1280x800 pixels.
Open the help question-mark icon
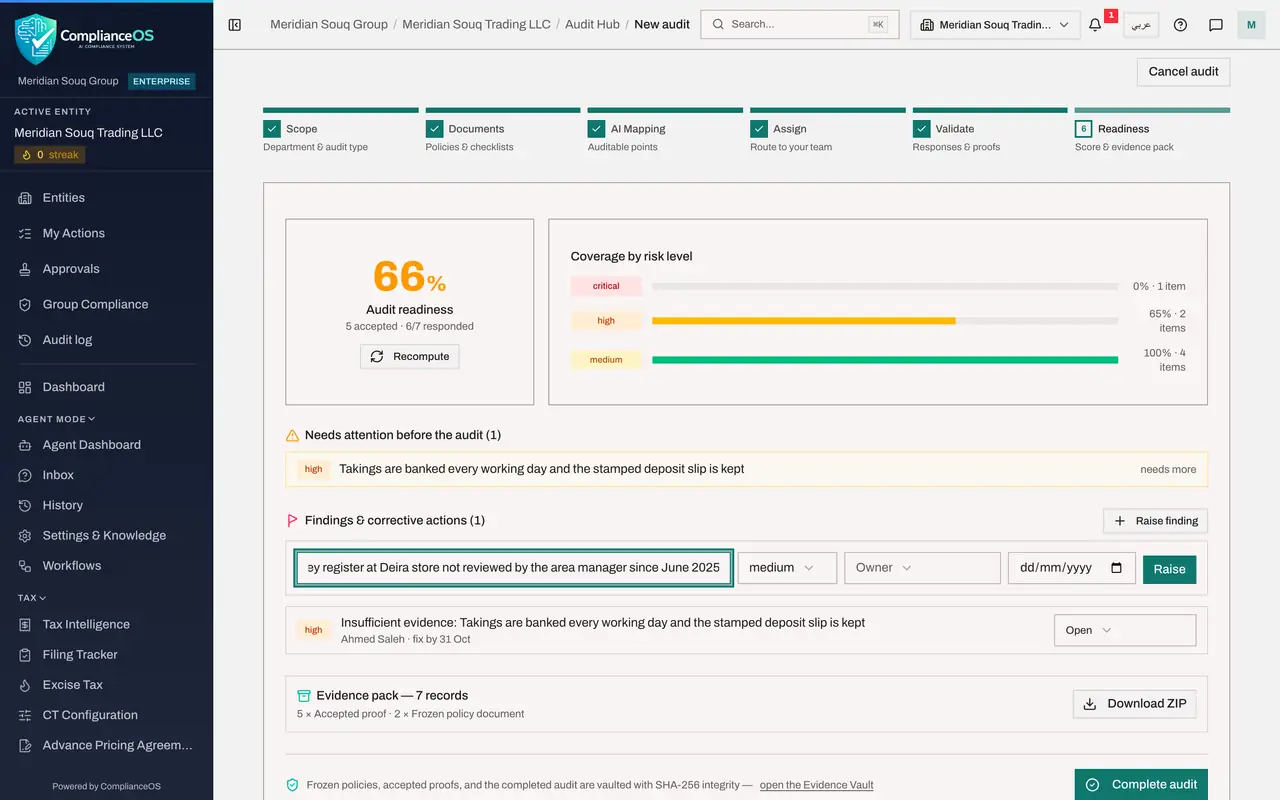click(x=1180, y=25)
